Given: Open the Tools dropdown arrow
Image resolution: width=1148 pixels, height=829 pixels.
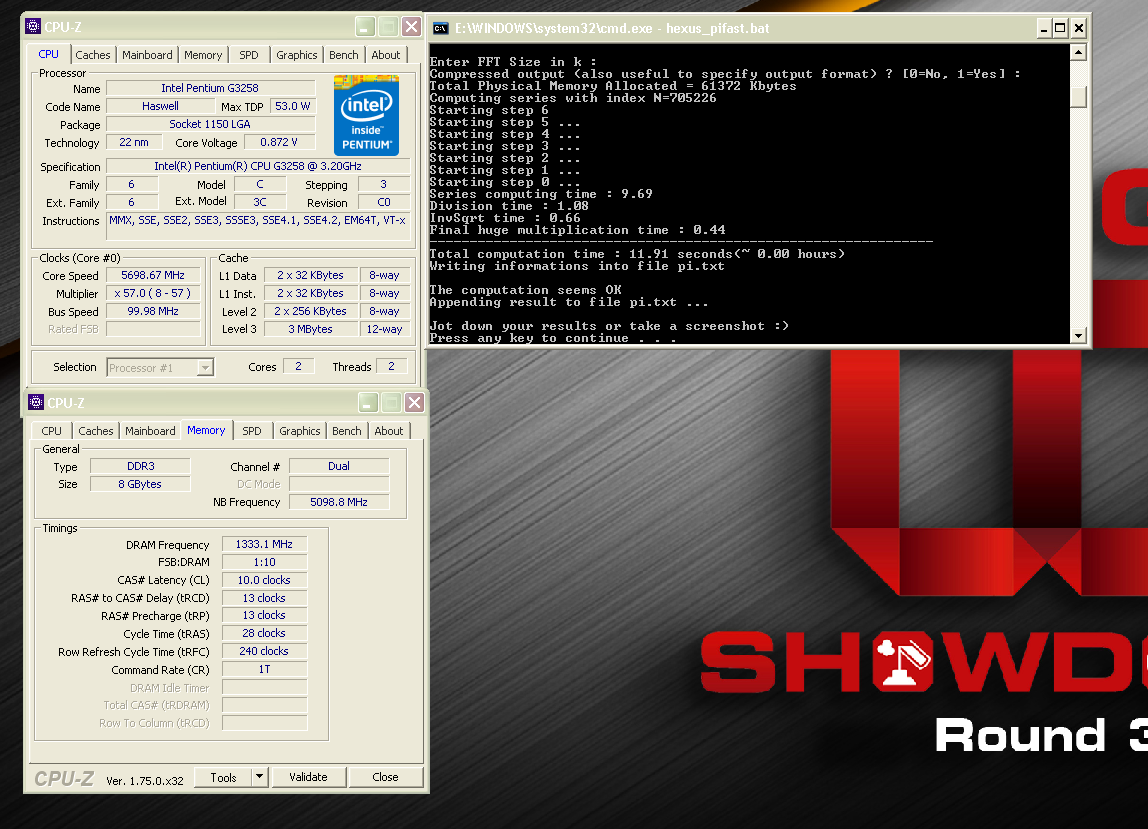Looking at the screenshot, I should click(260, 777).
